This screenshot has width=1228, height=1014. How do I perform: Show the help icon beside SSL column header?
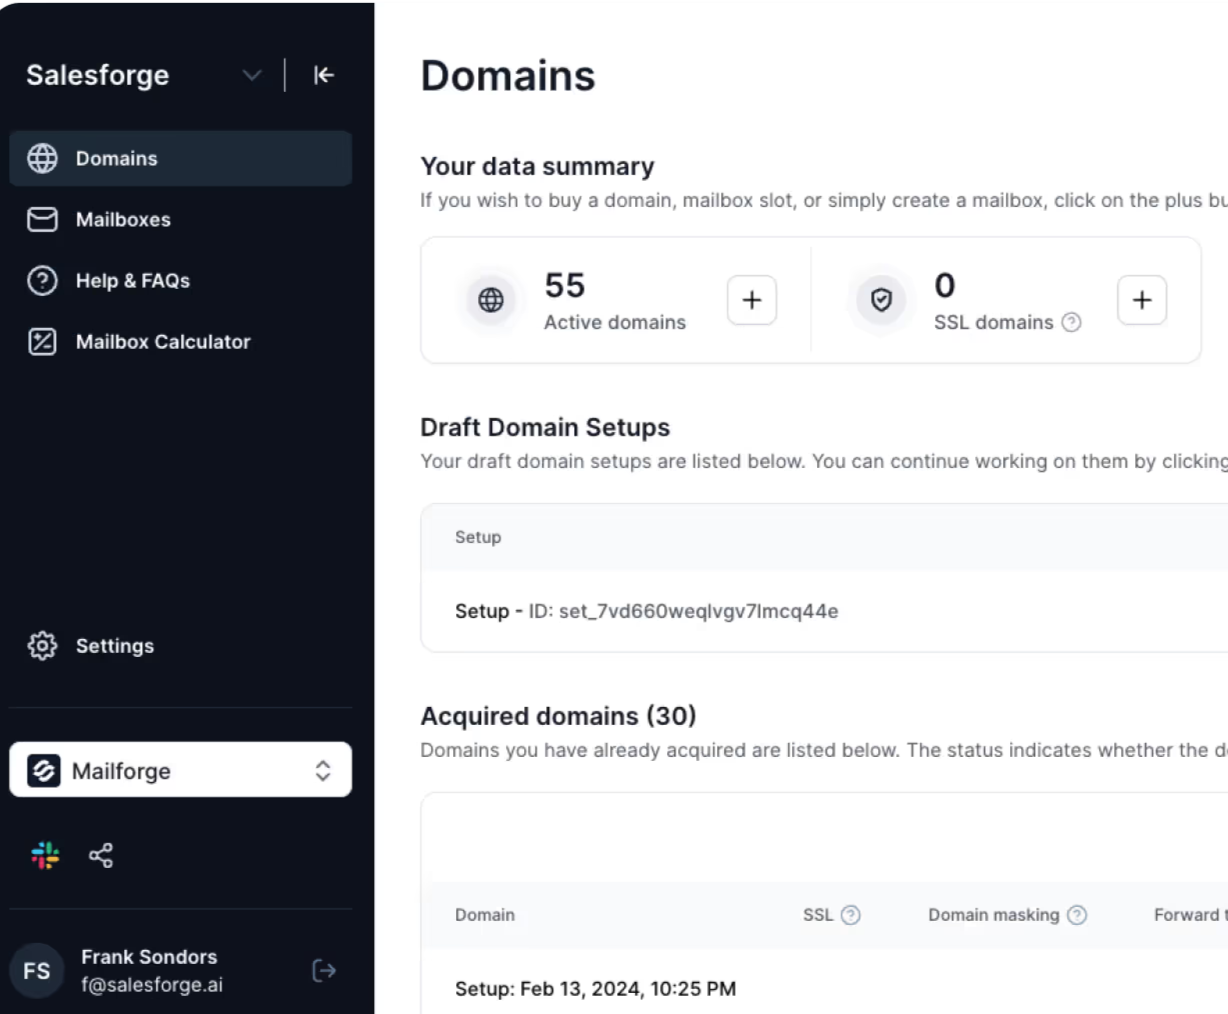851,915
